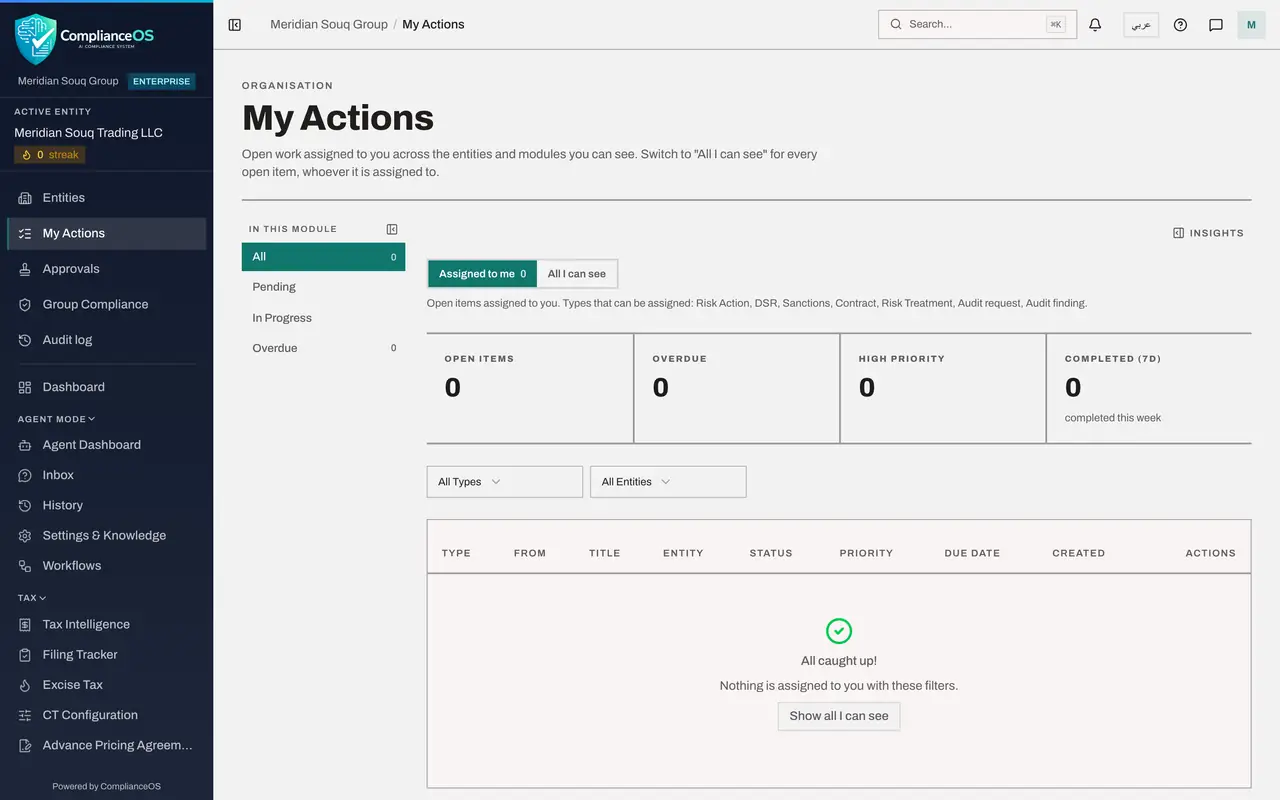Click the Excise Tax flame icon
The image size is (1280, 800).
pyautogui.click(x=25, y=685)
